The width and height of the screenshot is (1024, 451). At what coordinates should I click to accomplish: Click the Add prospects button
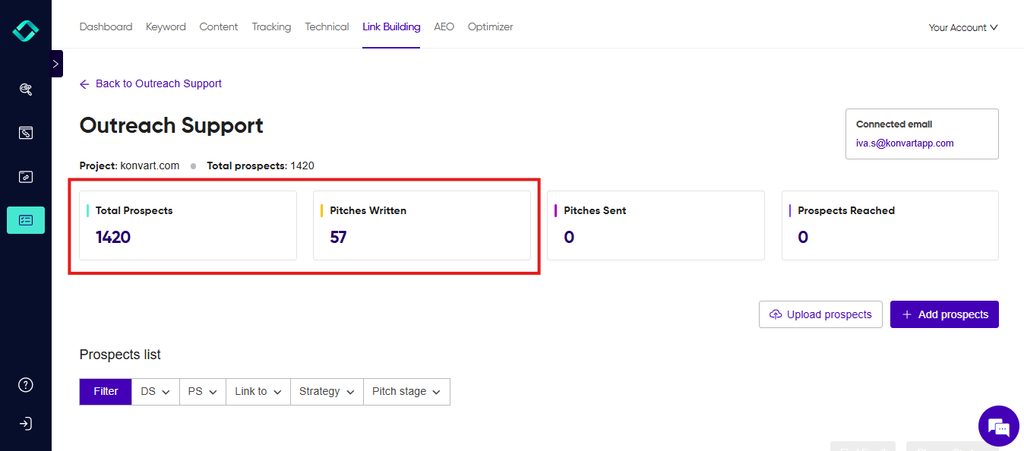pos(944,315)
